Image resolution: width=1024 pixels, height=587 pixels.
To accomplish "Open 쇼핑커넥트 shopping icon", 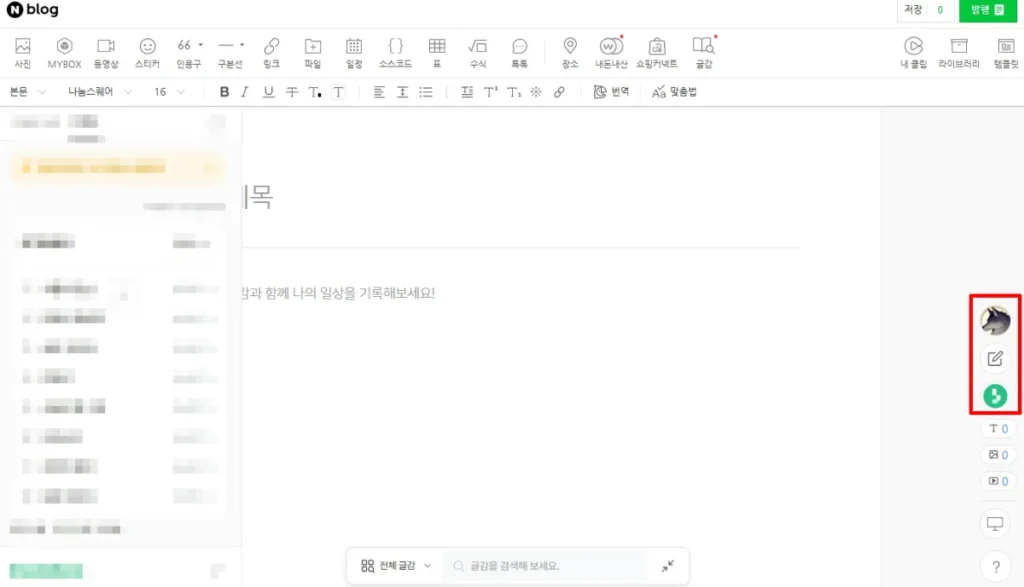I will click(657, 52).
